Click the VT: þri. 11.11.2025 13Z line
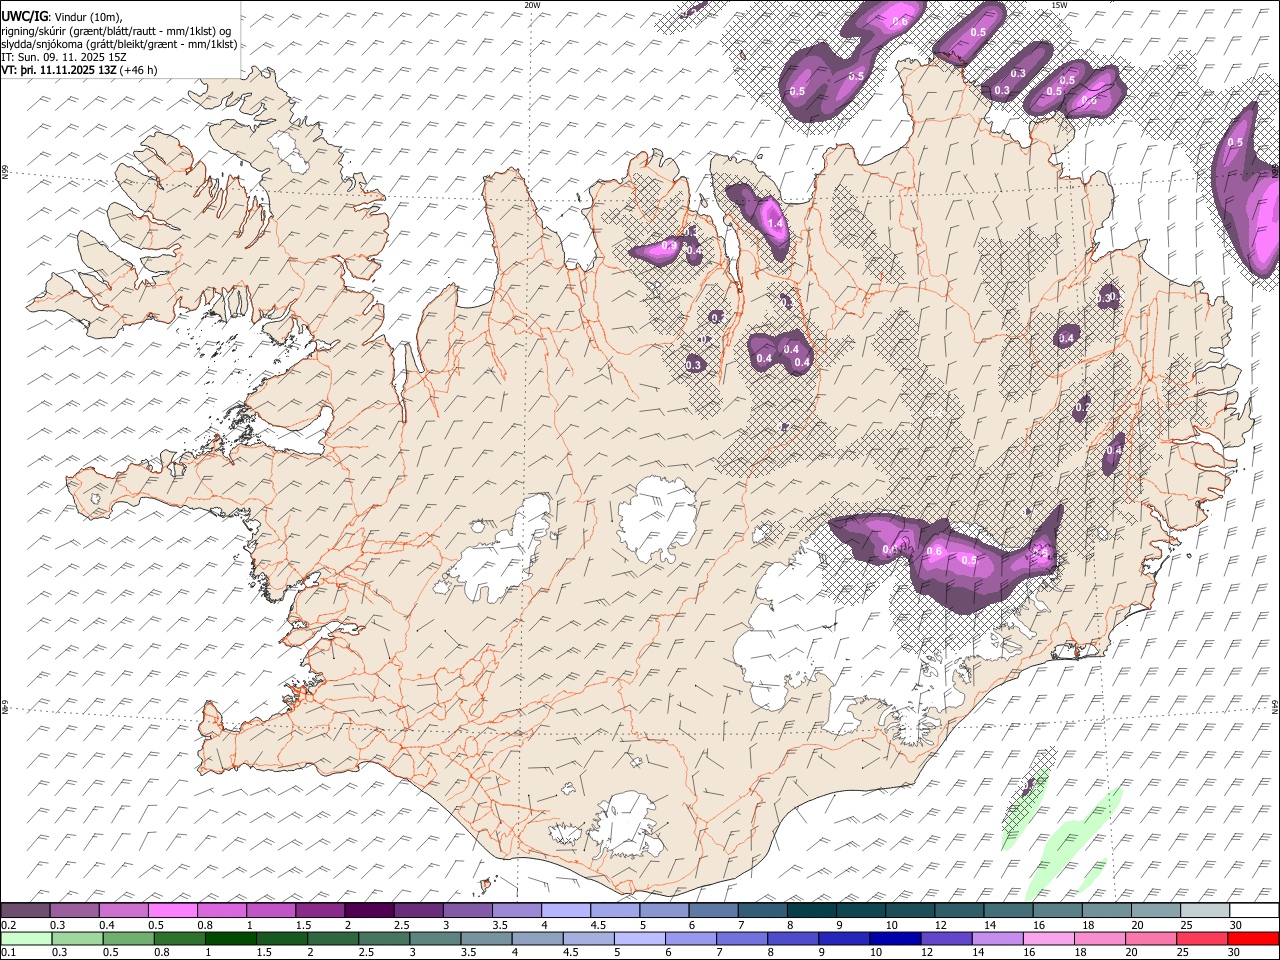 79,70
